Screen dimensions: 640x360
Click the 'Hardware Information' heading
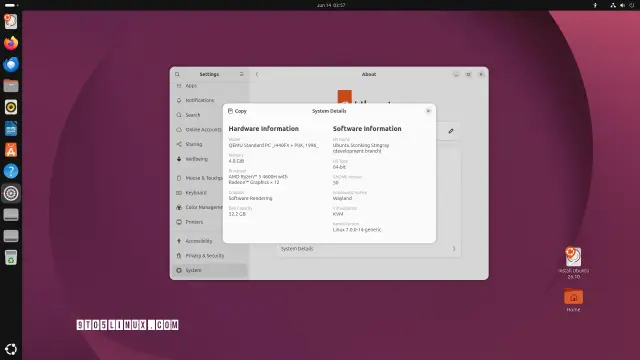click(x=264, y=129)
